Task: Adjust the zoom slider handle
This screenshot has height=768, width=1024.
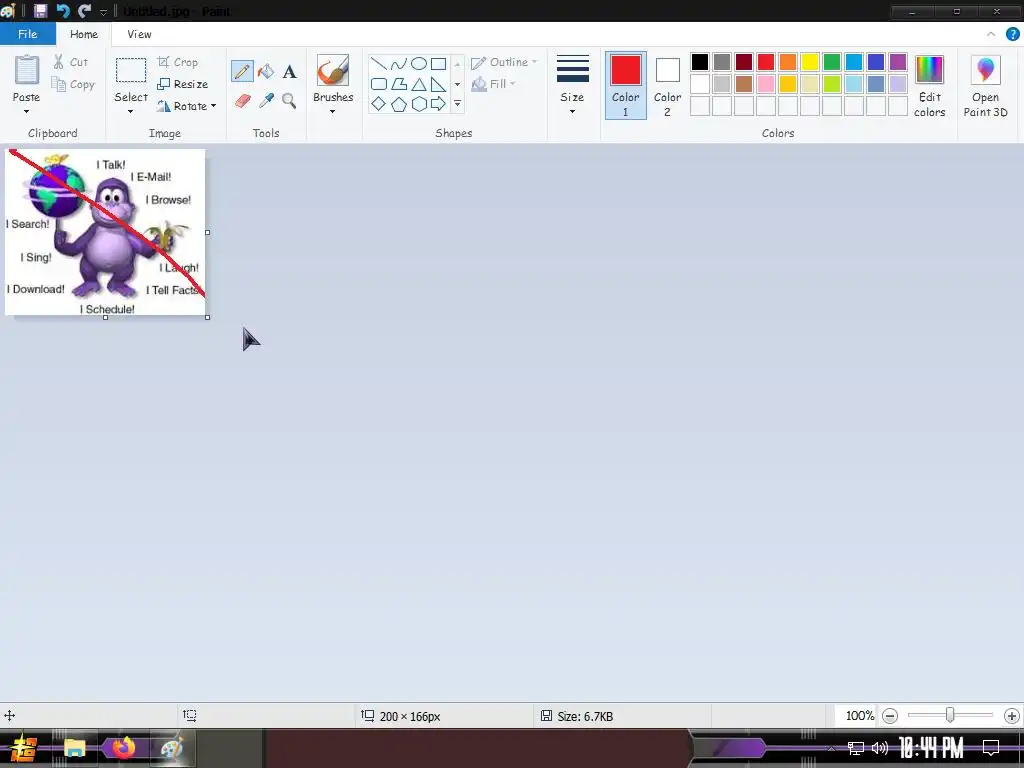Action: (x=950, y=715)
